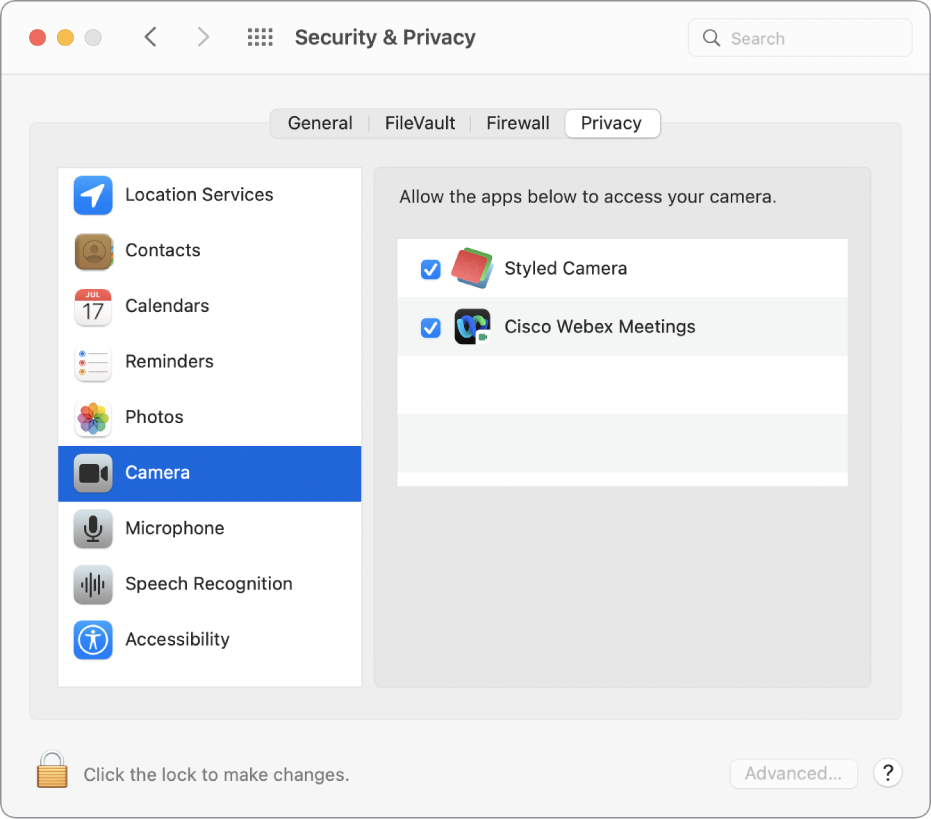
Task: Open the Photos flower icon
Action: [93, 418]
